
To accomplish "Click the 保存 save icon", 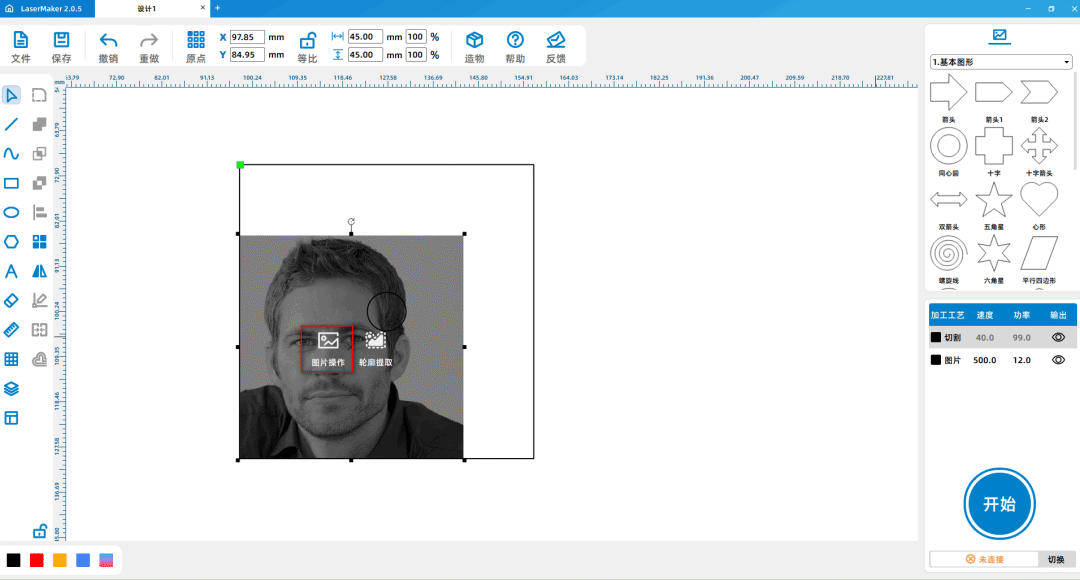I will pos(61,41).
